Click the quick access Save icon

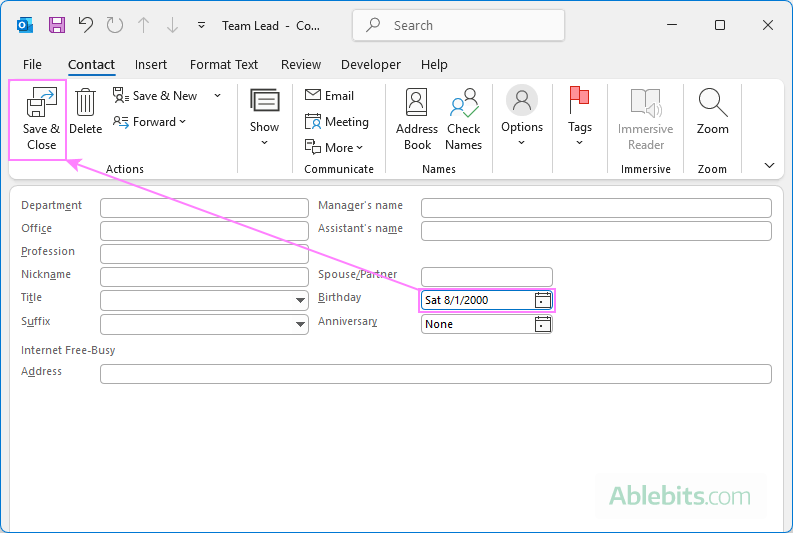point(57,25)
